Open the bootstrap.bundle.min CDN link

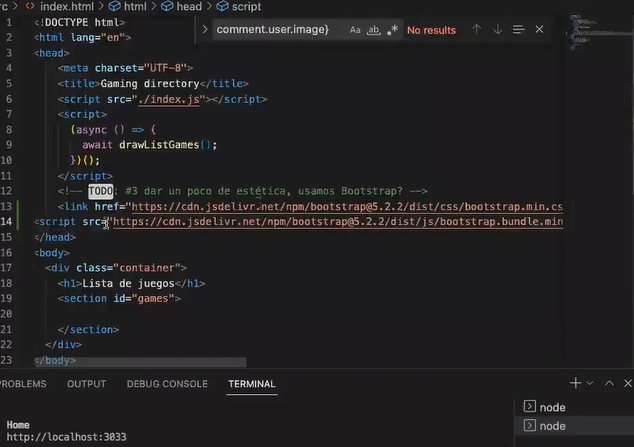tap(338, 221)
